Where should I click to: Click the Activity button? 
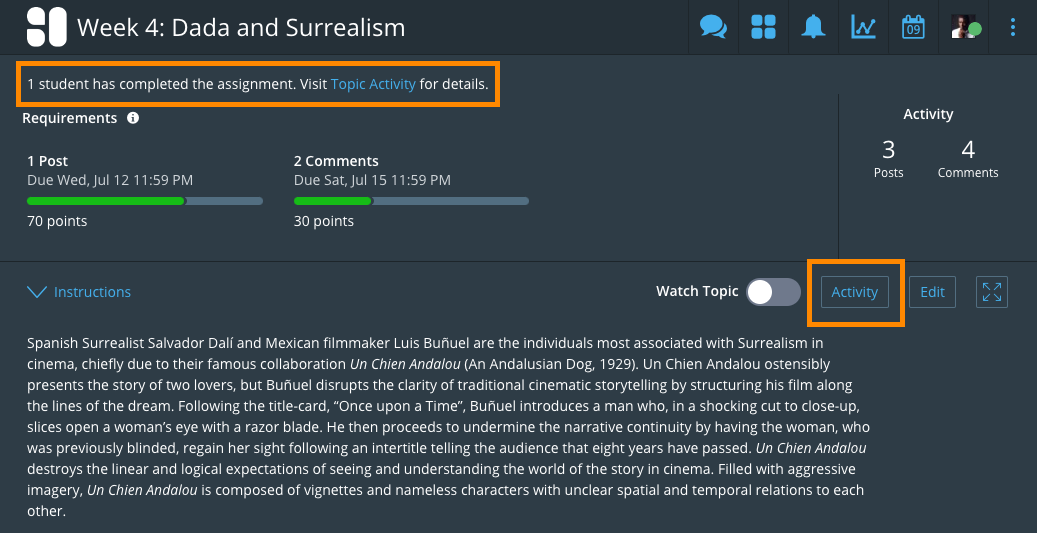855,292
